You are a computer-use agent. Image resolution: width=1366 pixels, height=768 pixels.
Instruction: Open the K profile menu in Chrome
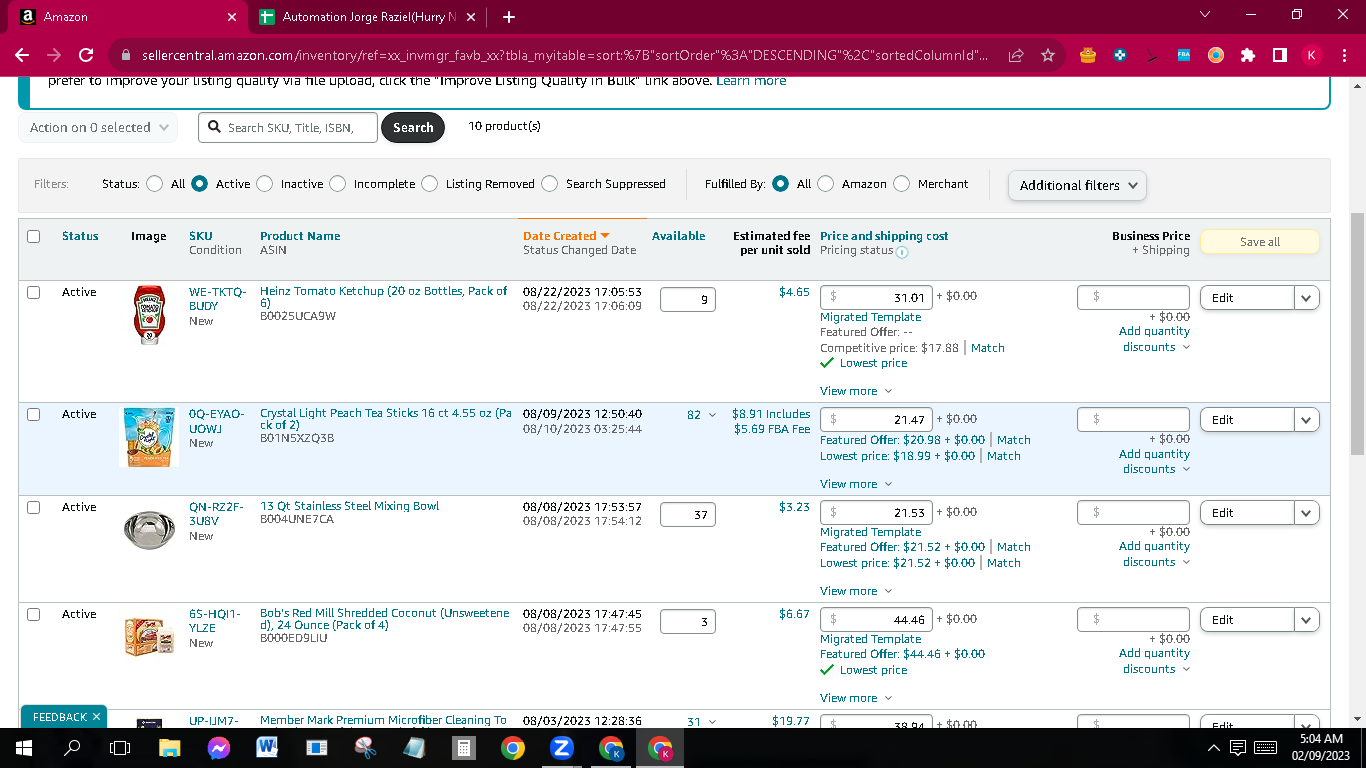coord(1311,56)
